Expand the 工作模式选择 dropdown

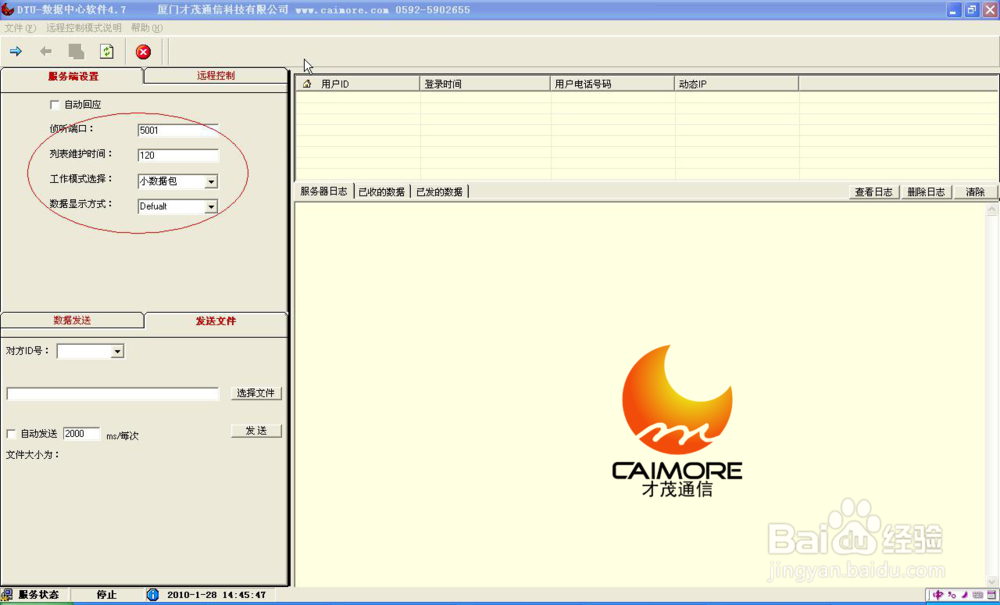(211, 182)
